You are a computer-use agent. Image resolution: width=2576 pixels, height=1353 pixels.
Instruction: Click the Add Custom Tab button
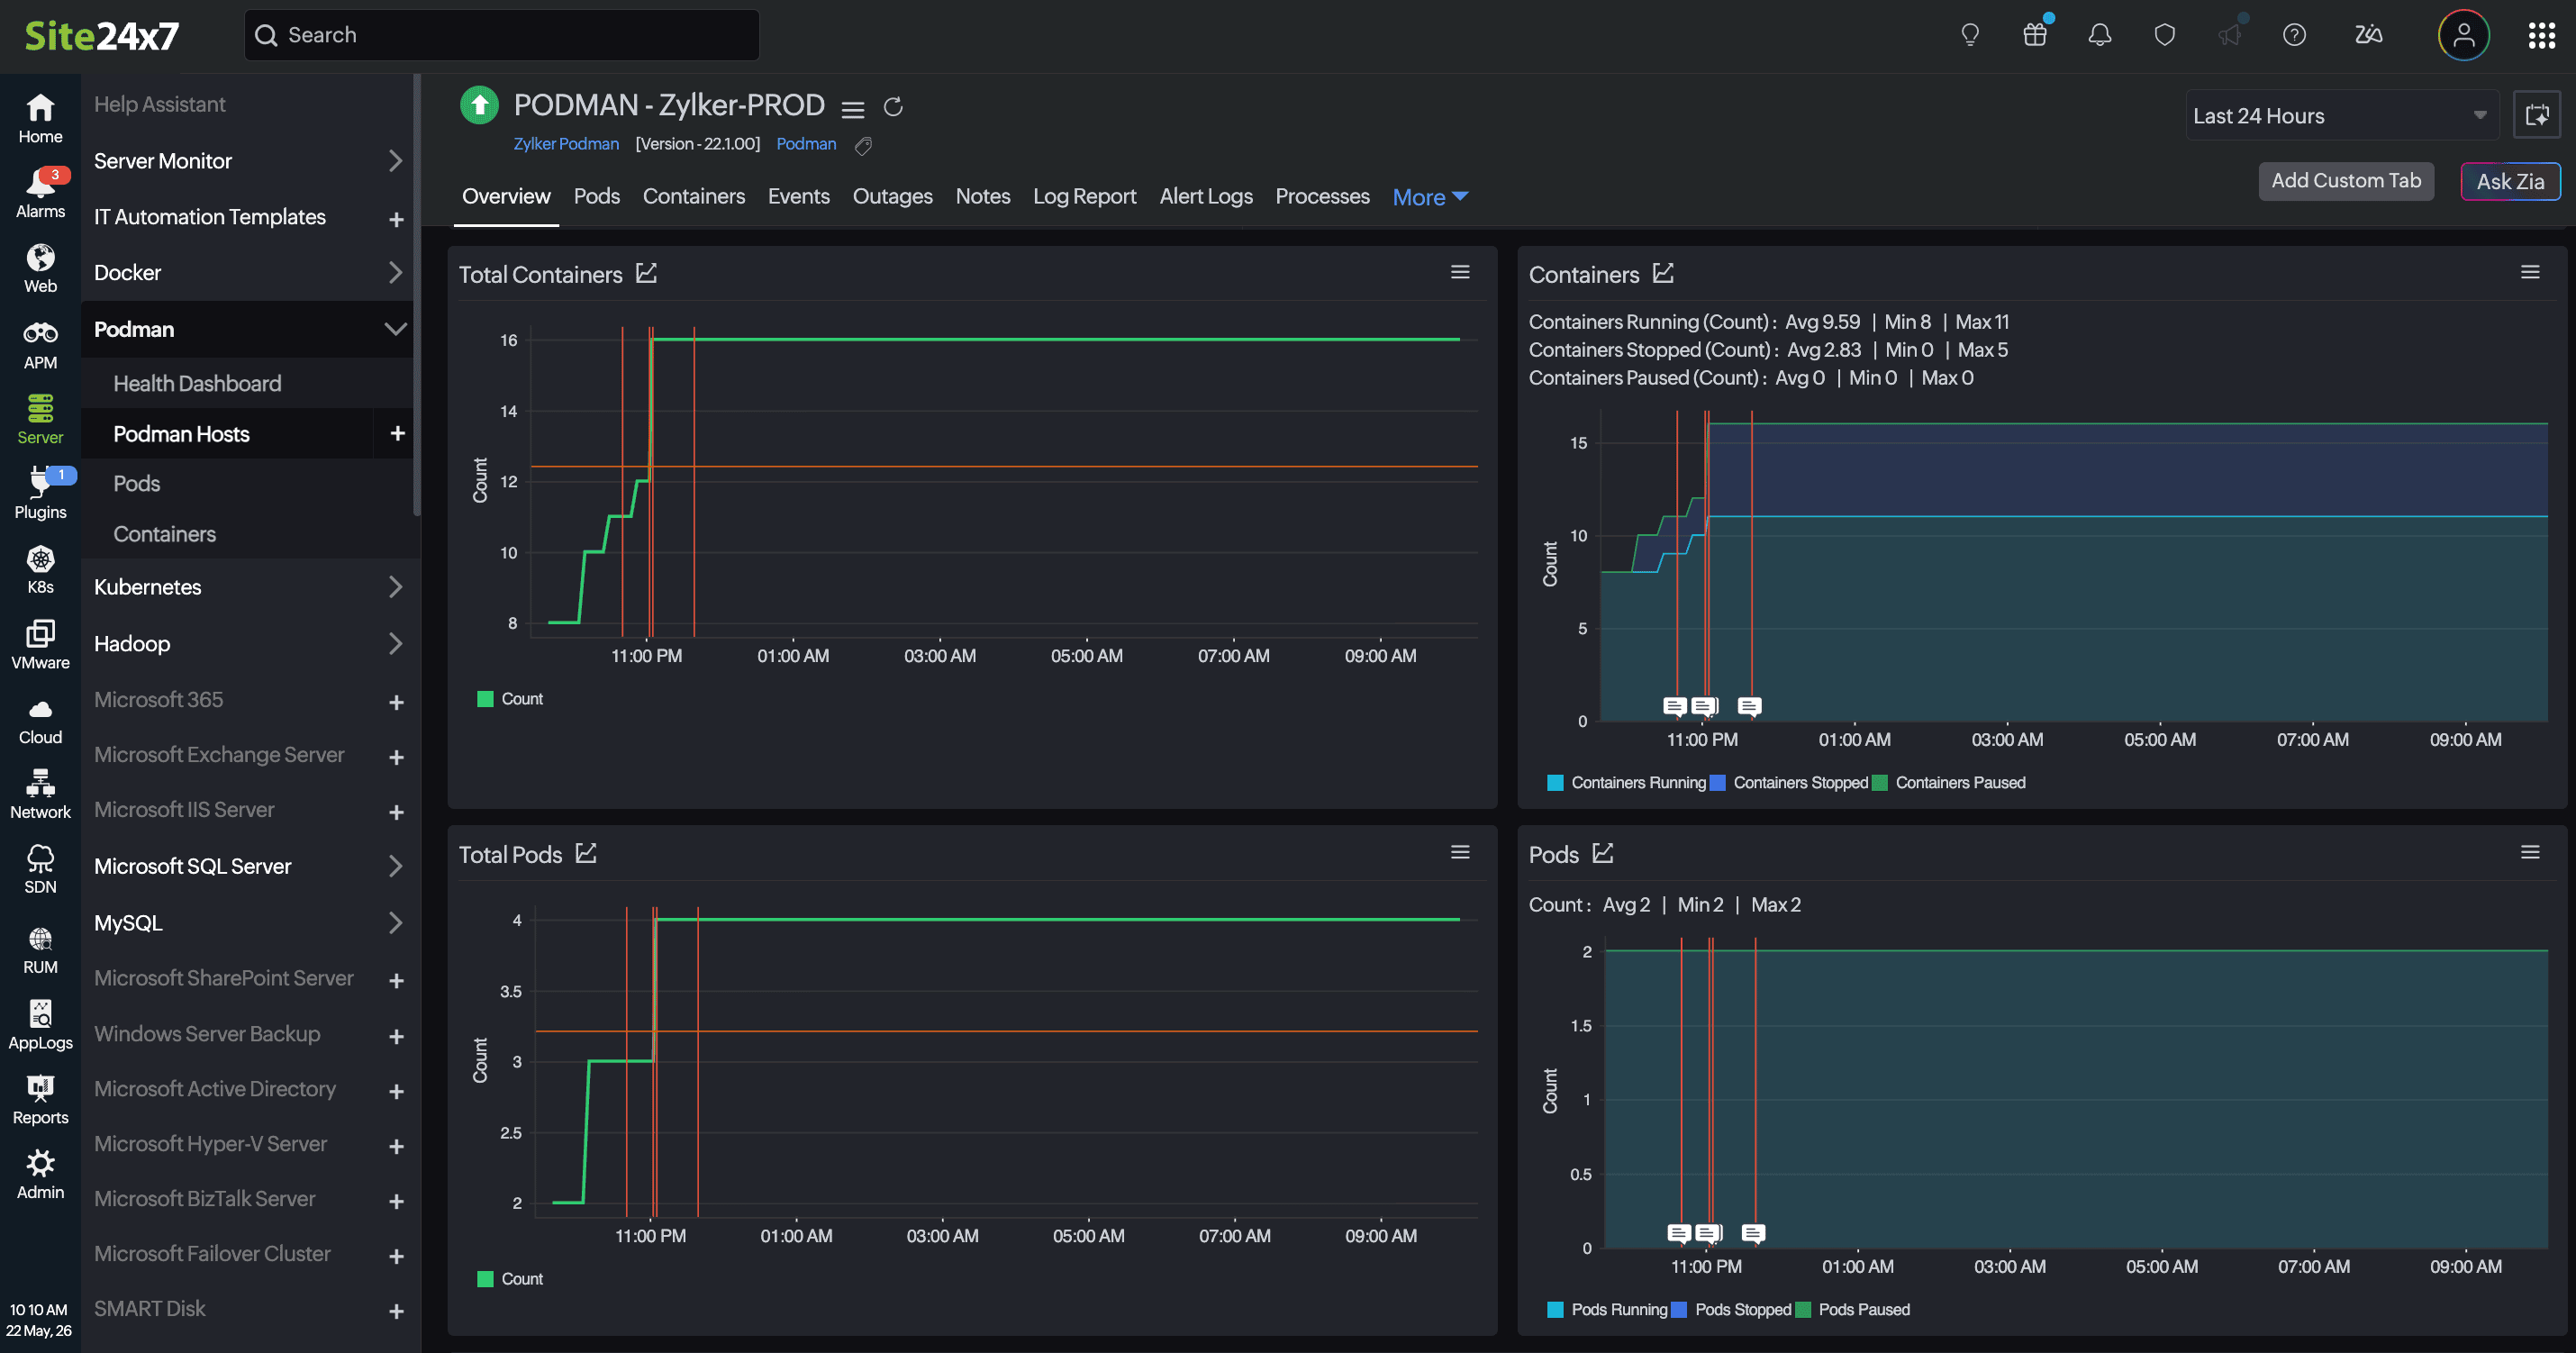(x=2346, y=181)
